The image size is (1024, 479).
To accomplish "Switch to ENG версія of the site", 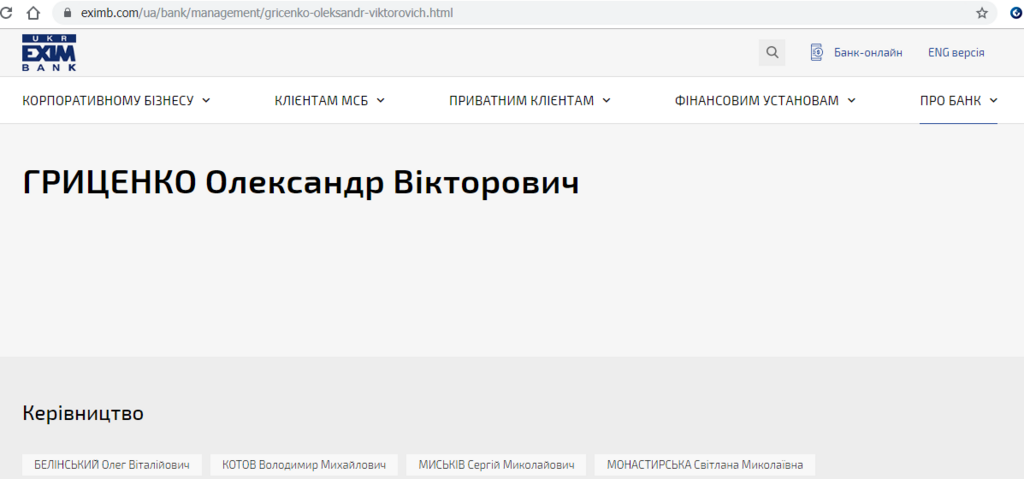I will pyautogui.click(x=956, y=53).
